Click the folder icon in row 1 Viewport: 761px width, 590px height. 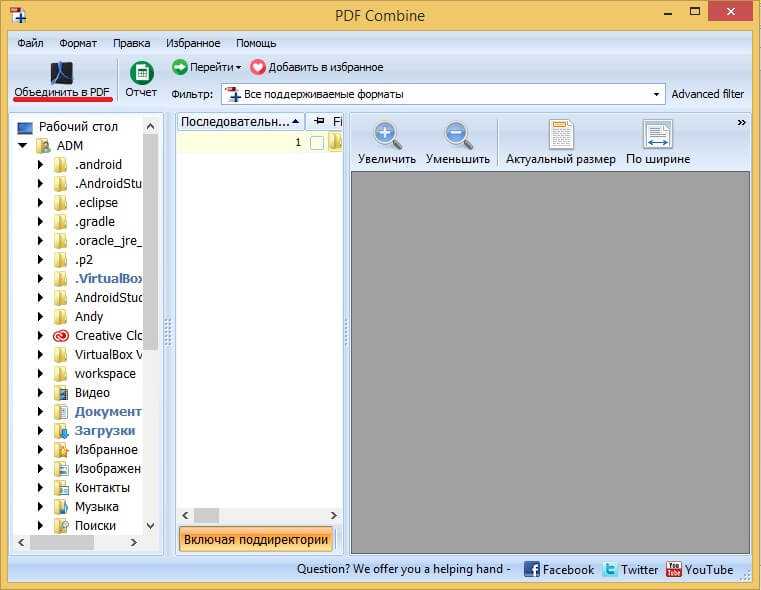[335, 143]
